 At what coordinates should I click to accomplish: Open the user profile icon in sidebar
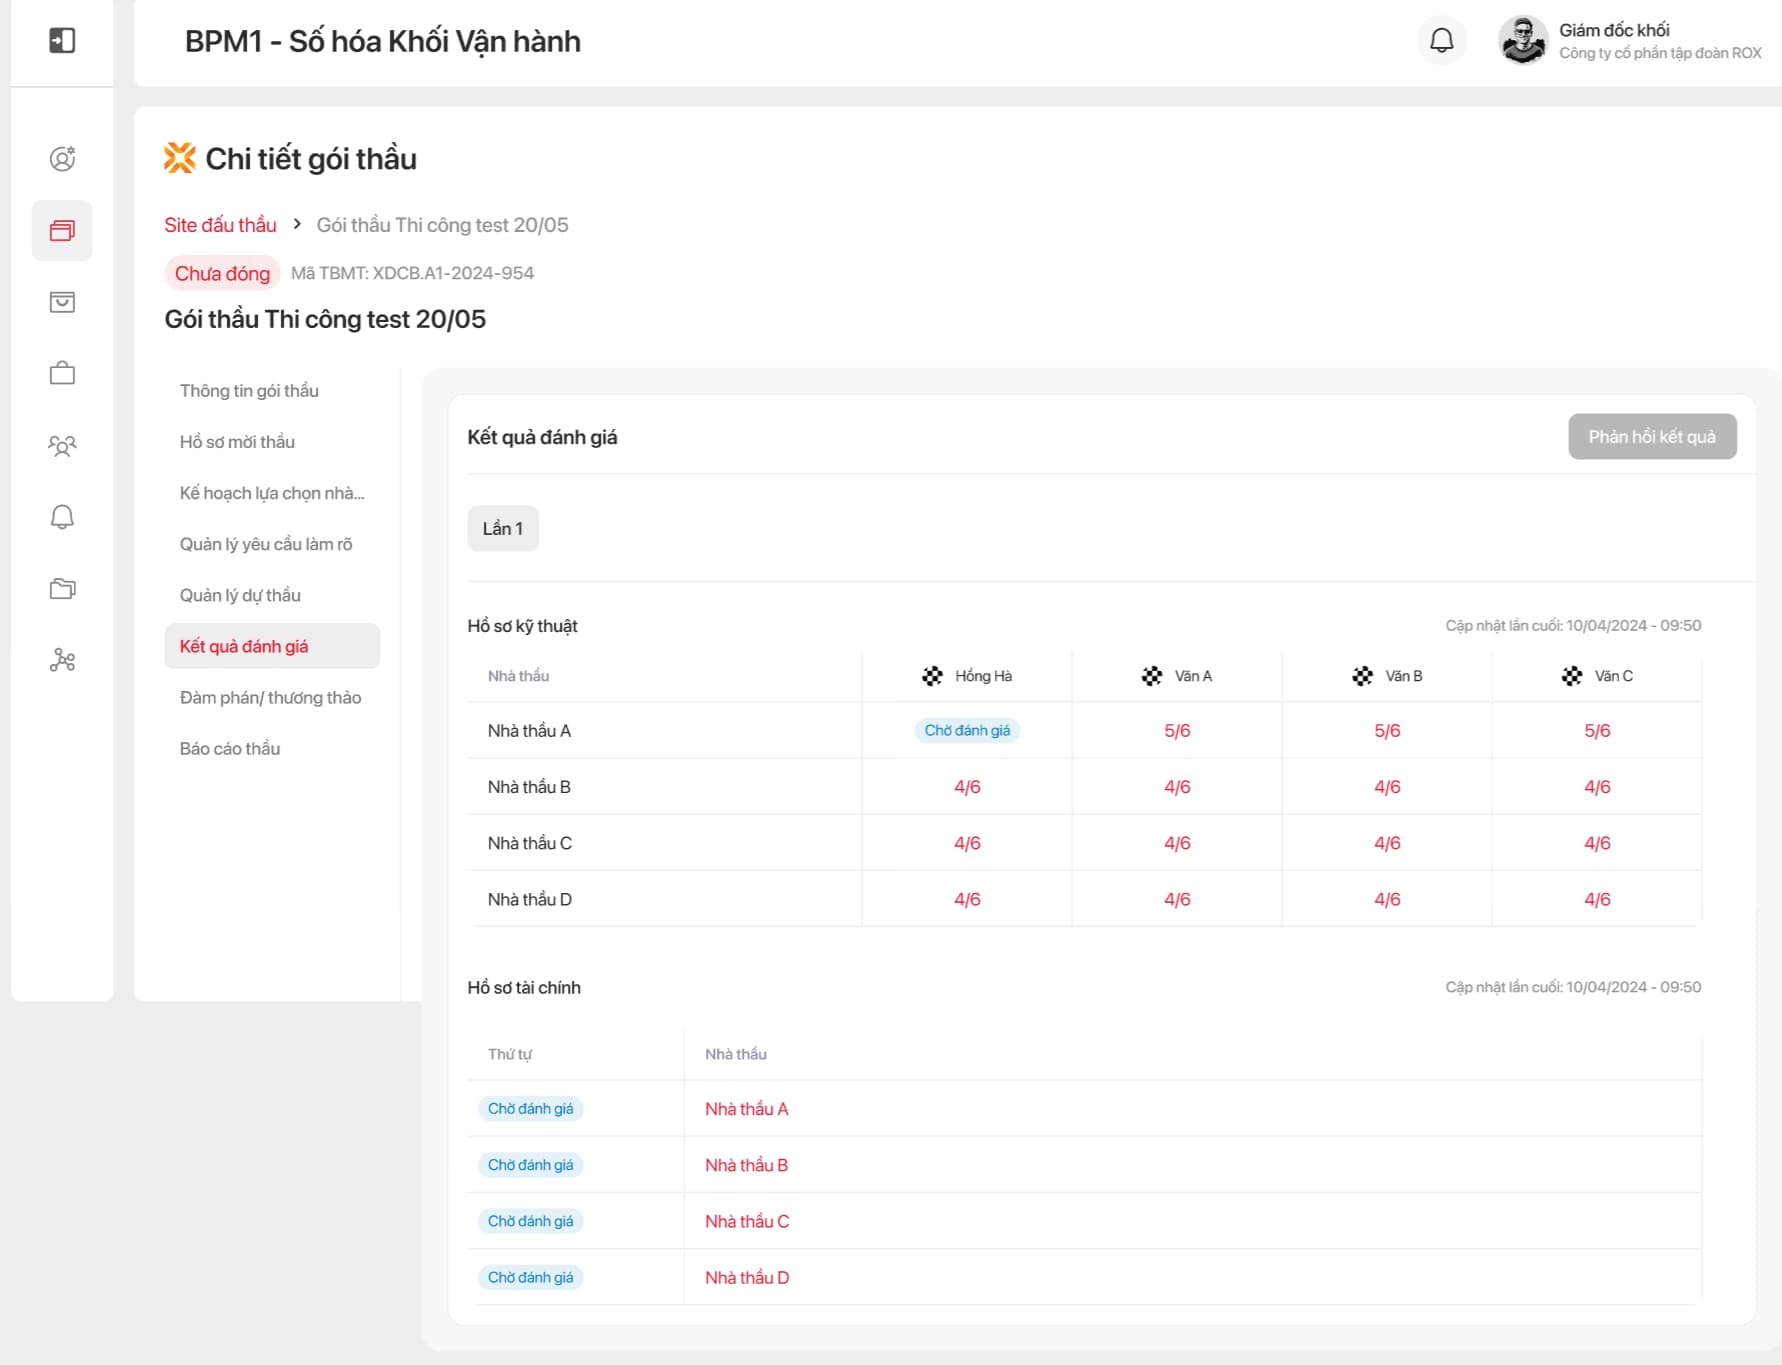pos(62,159)
